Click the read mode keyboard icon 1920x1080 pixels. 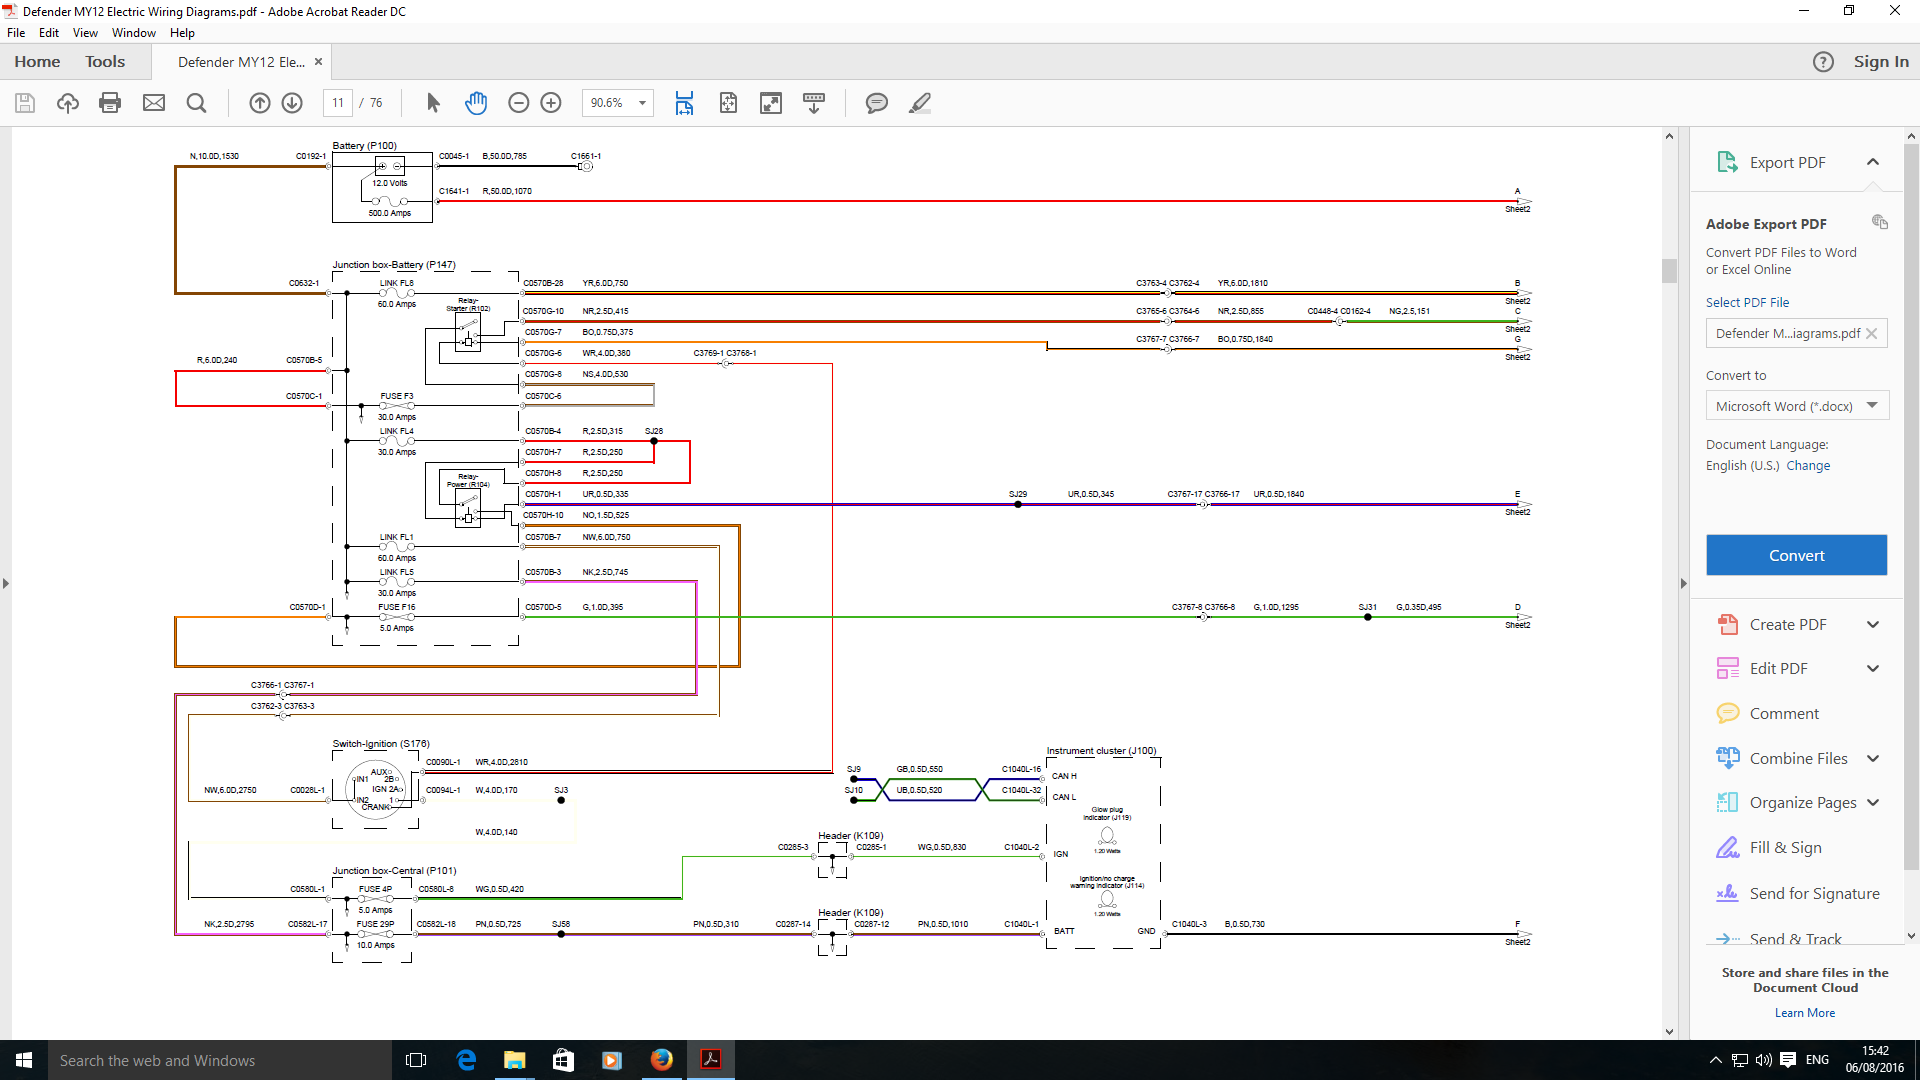[814, 103]
